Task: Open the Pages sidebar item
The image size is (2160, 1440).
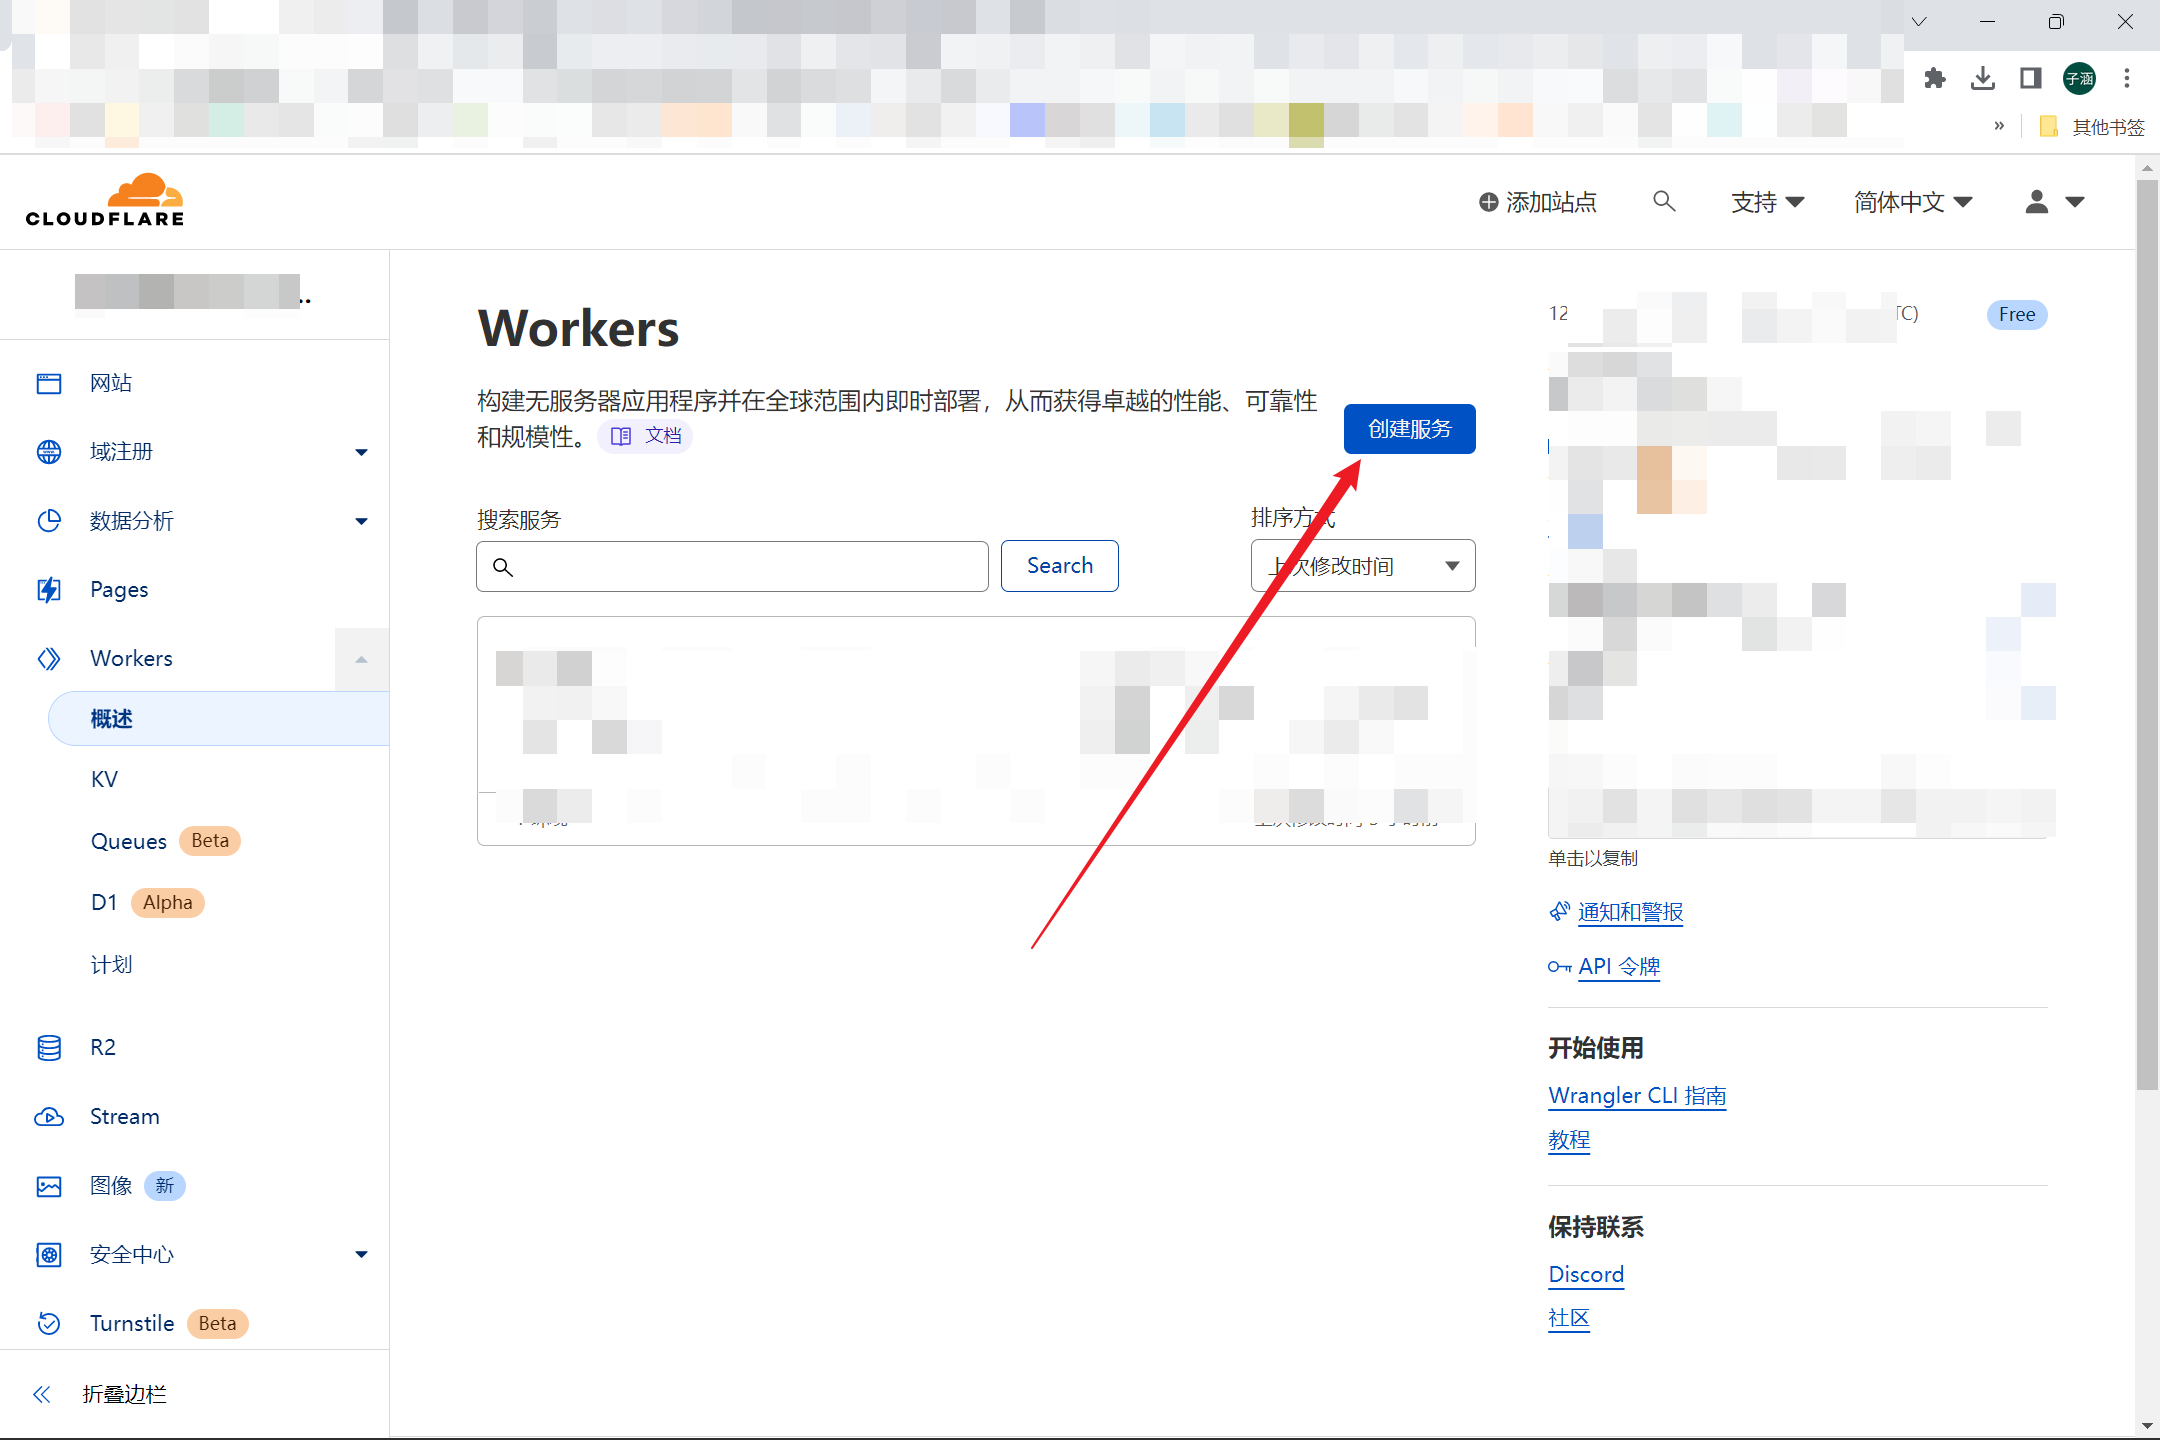Action: click(119, 590)
